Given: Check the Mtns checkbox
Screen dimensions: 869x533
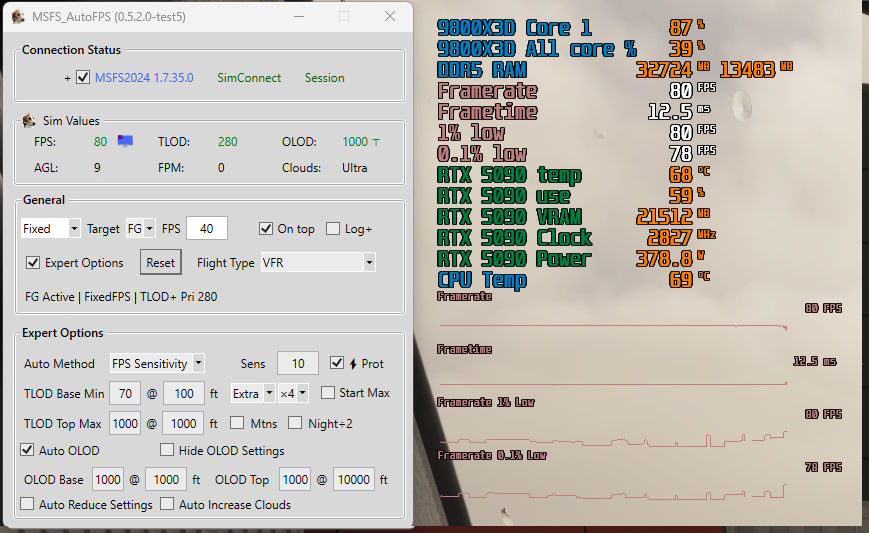Looking at the screenshot, I should click(x=237, y=423).
